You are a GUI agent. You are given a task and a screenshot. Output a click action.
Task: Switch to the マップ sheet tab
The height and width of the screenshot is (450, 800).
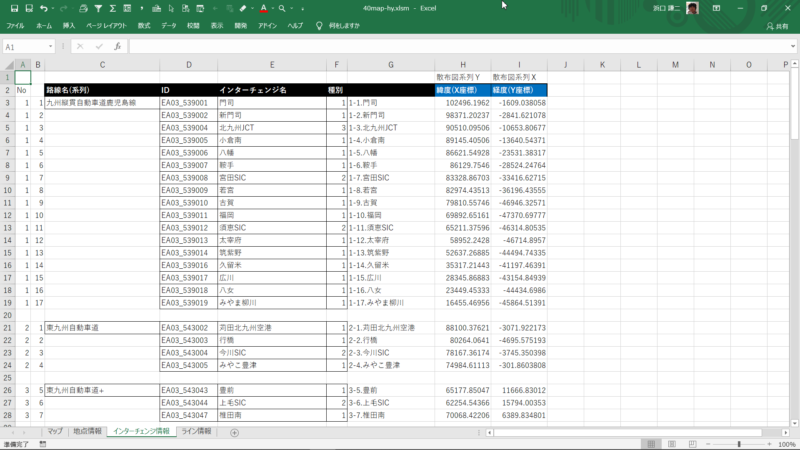click(x=55, y=432)
